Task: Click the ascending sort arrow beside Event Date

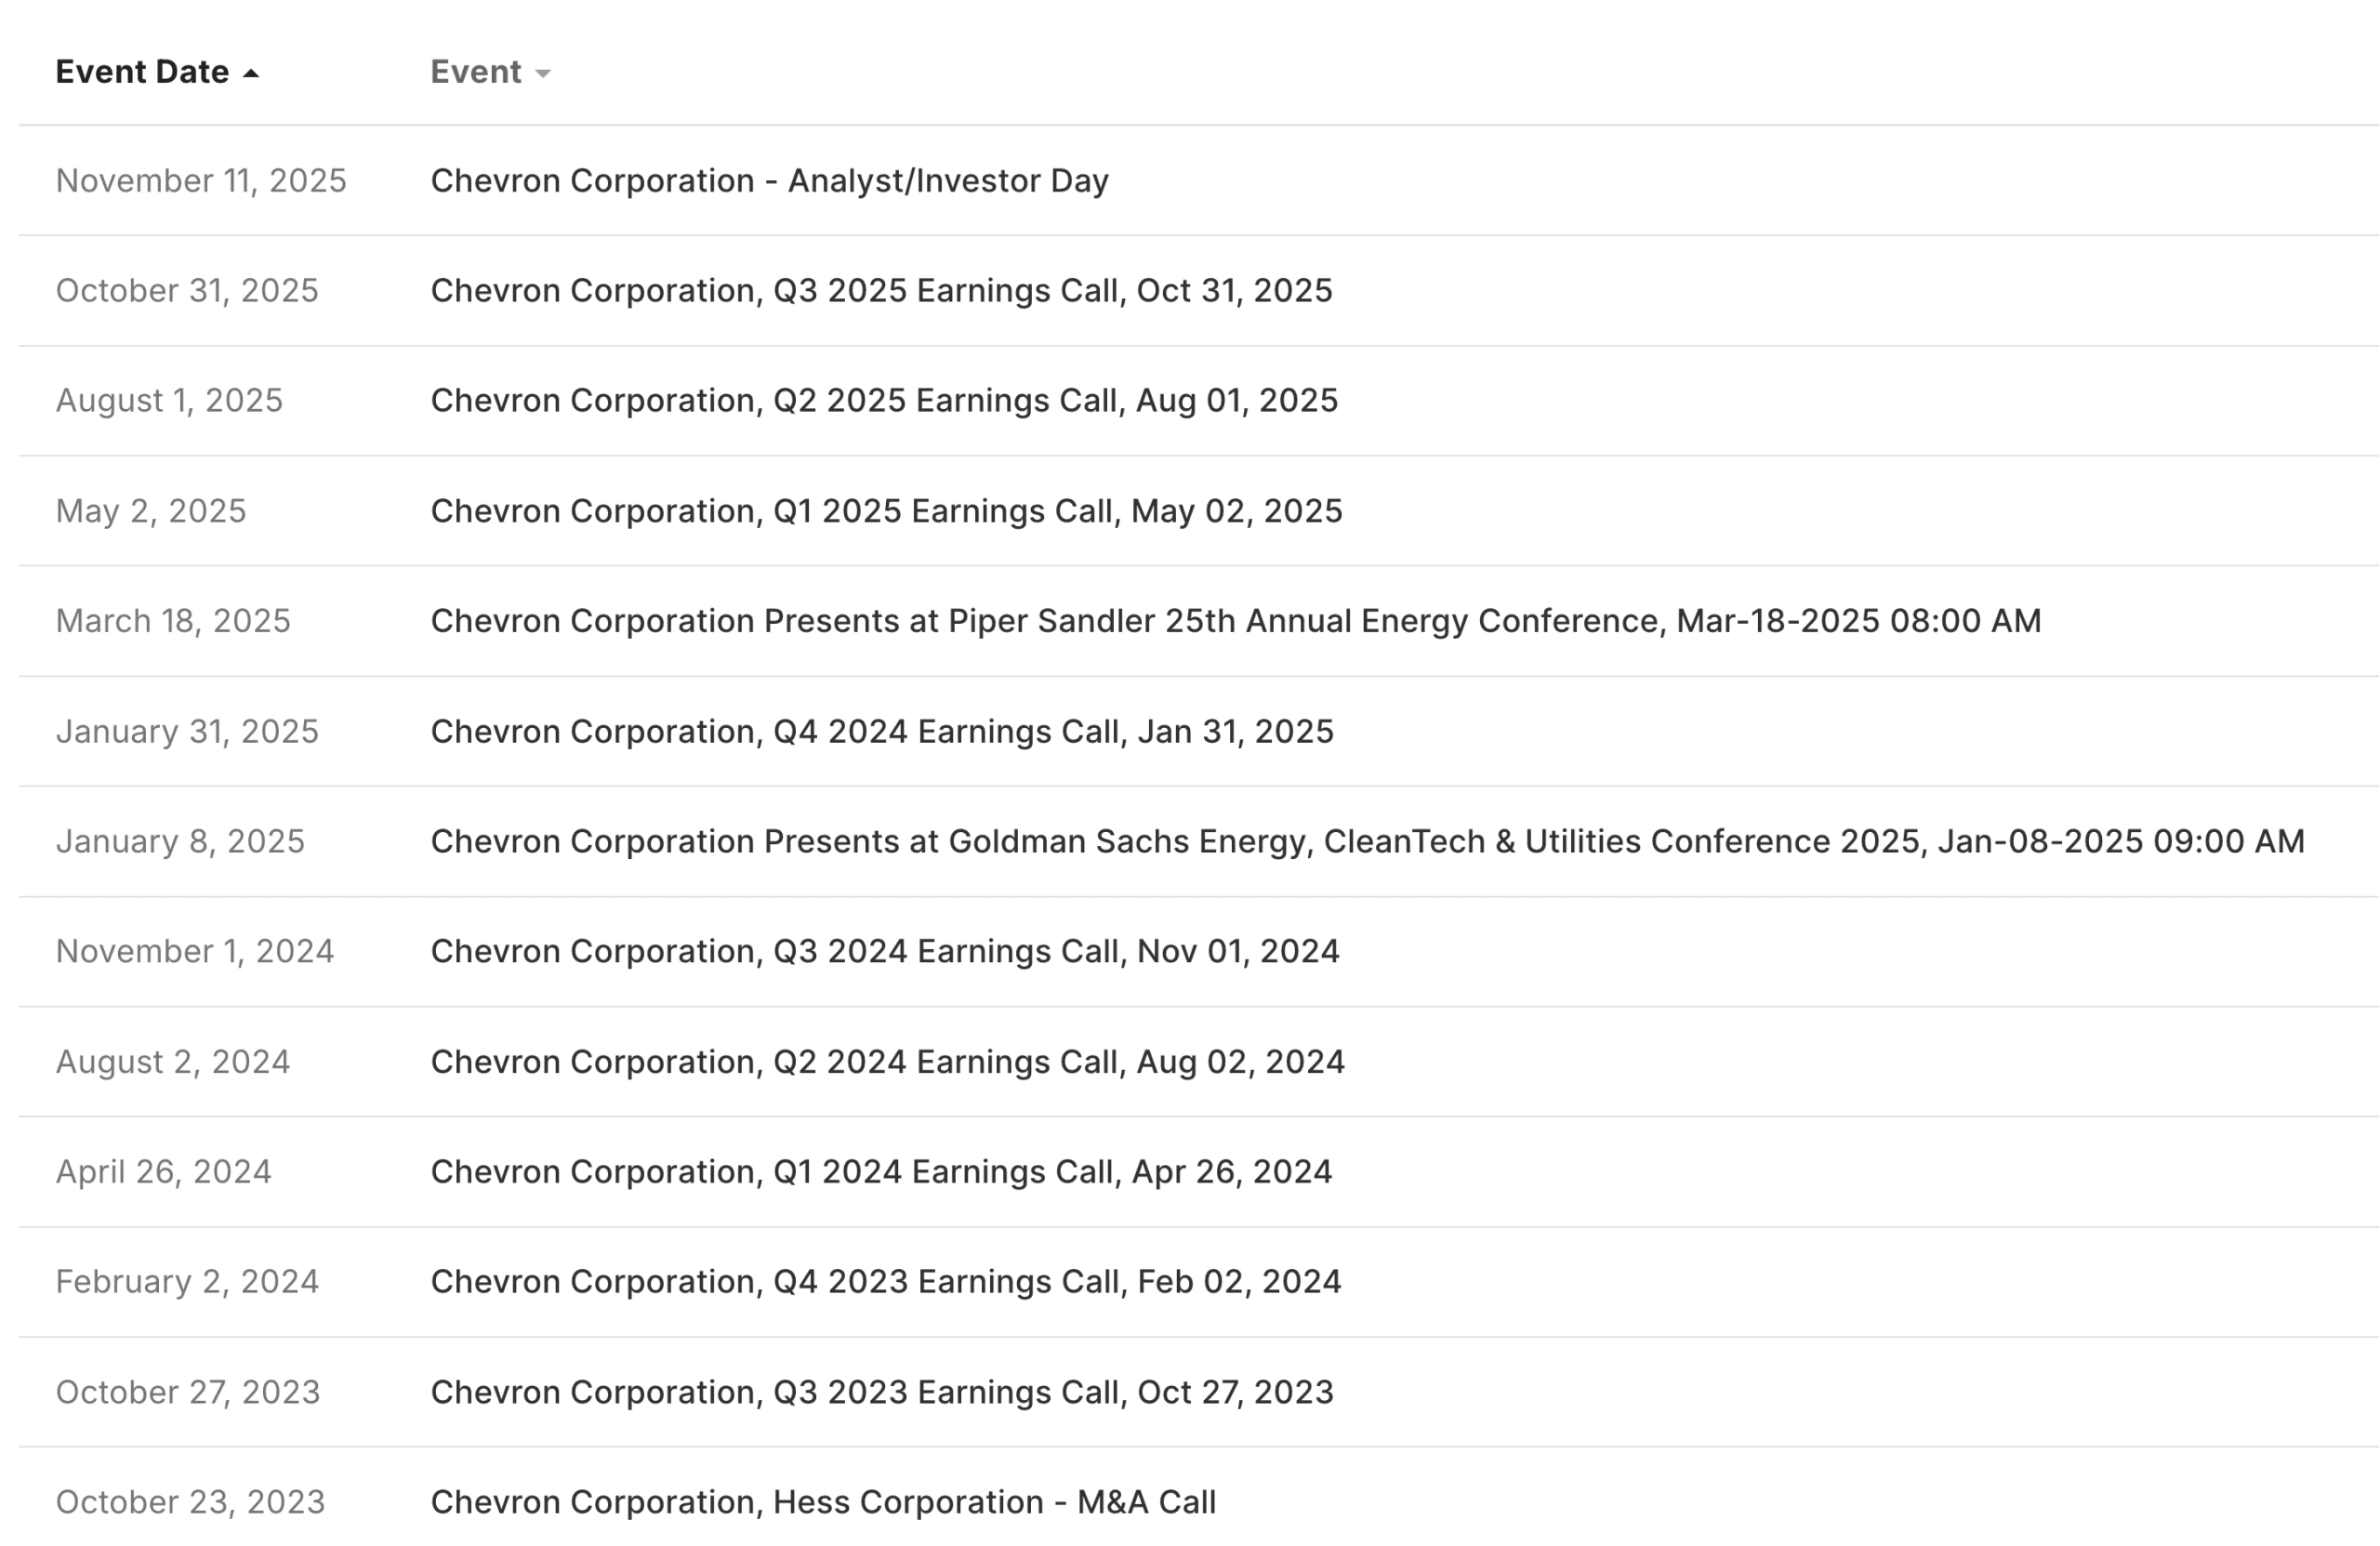Action: tap(250, 71)
